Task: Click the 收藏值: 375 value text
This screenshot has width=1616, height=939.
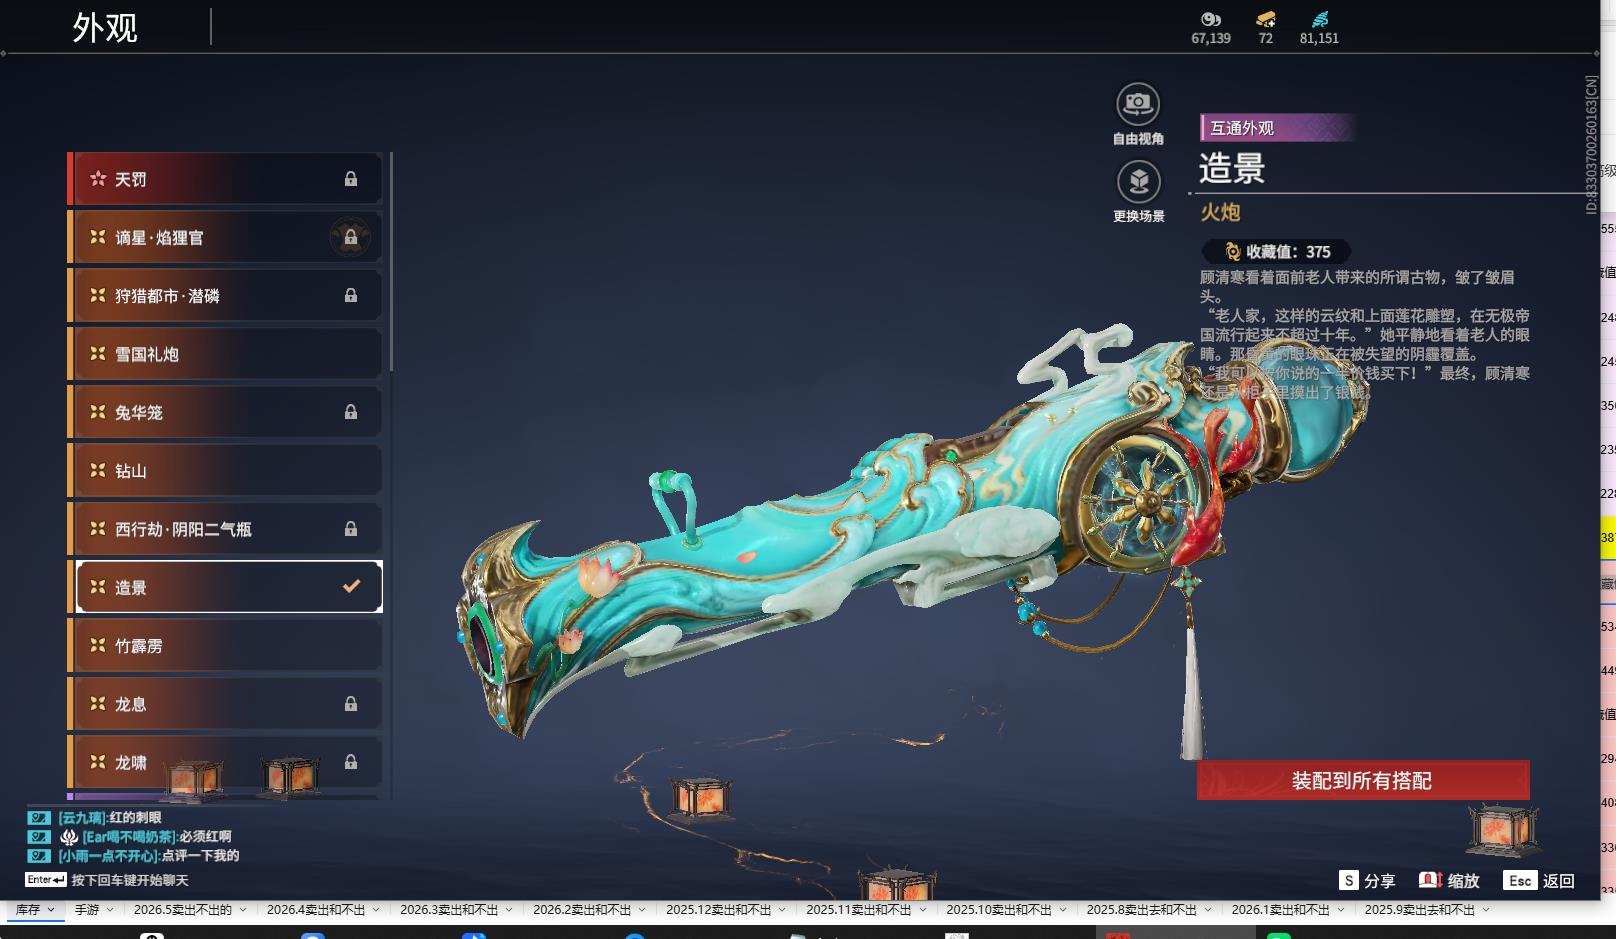Action: tap(1288, 252)
